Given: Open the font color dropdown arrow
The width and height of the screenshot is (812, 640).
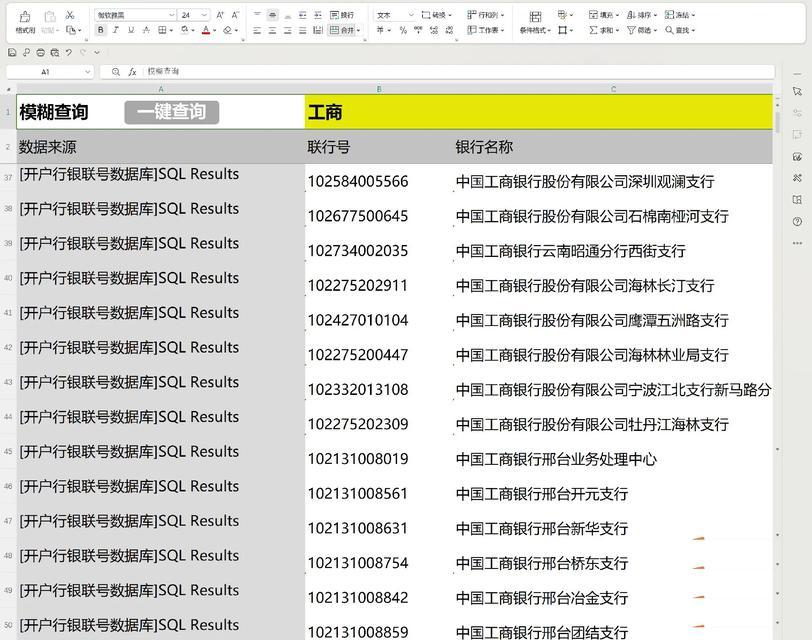Looking at the screenshot, I should point(214,31).
